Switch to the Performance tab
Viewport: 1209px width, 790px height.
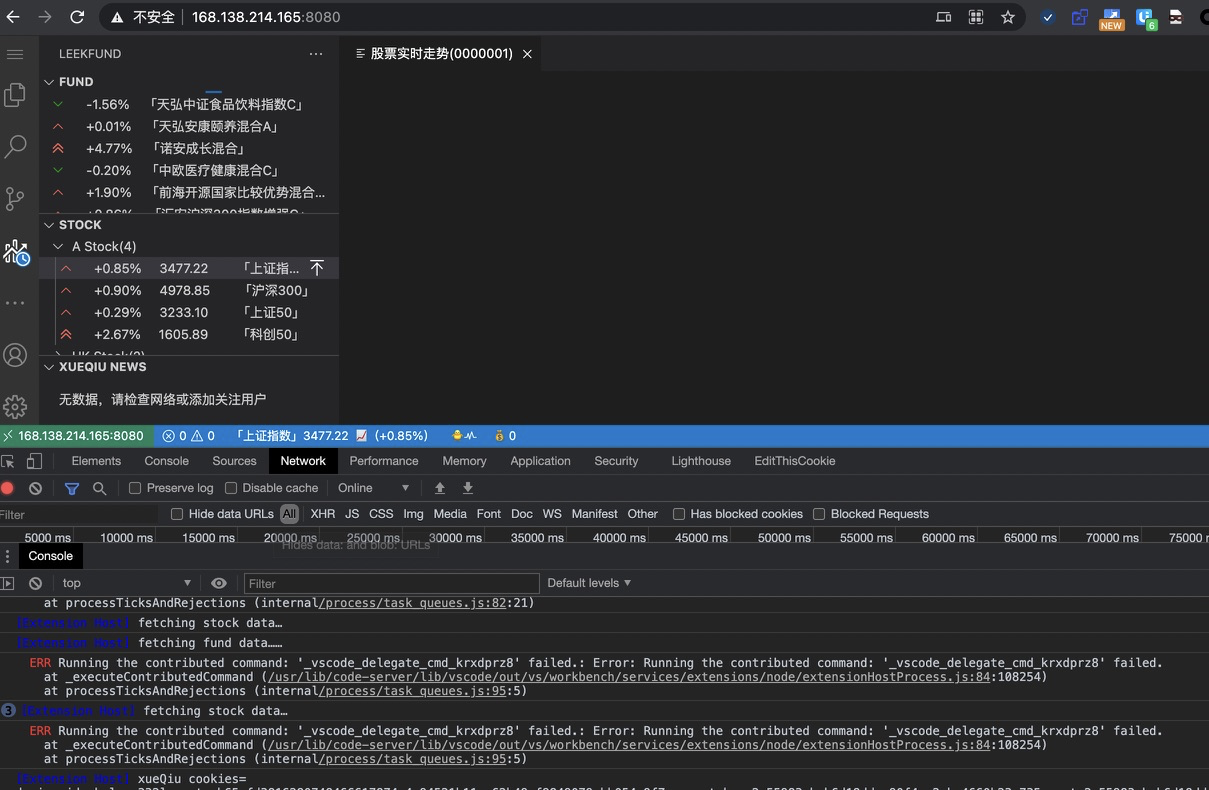384,461
